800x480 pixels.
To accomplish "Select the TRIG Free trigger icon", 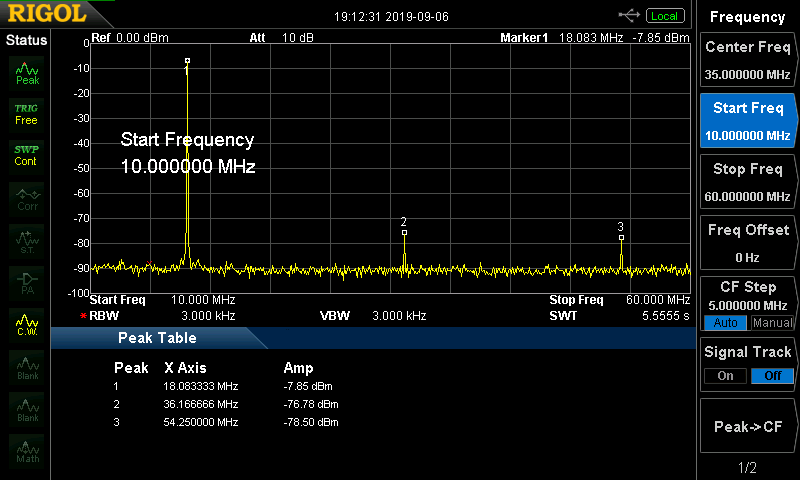I will pos(27,113).
